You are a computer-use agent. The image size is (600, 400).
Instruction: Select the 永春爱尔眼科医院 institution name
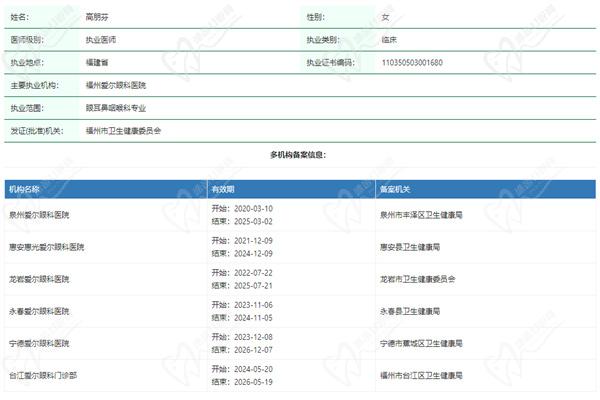41,311
